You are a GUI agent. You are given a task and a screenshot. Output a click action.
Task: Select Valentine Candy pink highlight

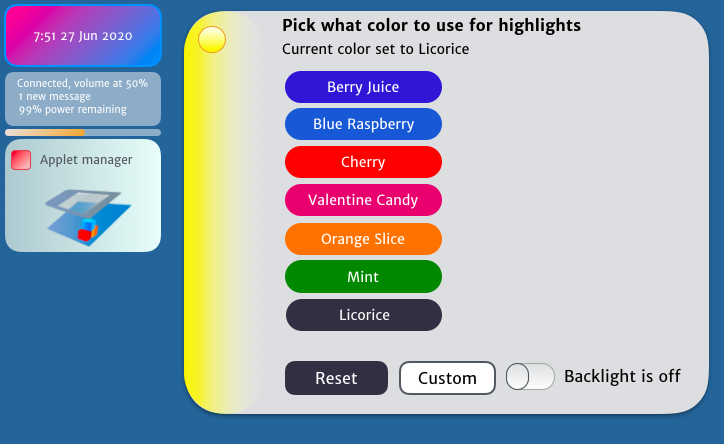363,200
